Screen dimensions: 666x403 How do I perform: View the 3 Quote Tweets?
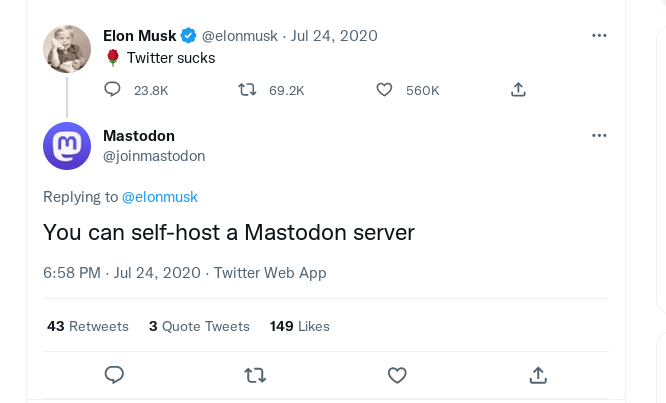click(x=199, y=326)
